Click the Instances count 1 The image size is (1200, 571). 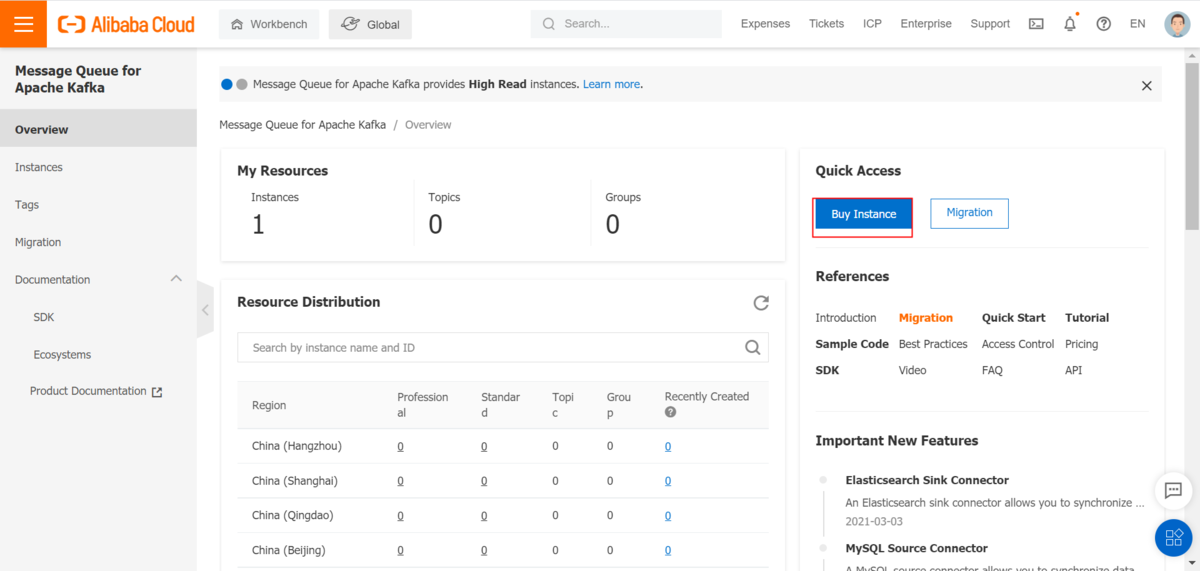point(258,225)
